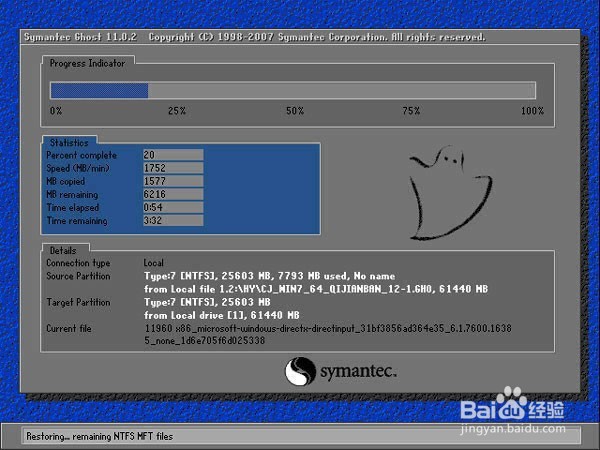Select the Details panel title
Screen dimensions: 600x450
63,250
